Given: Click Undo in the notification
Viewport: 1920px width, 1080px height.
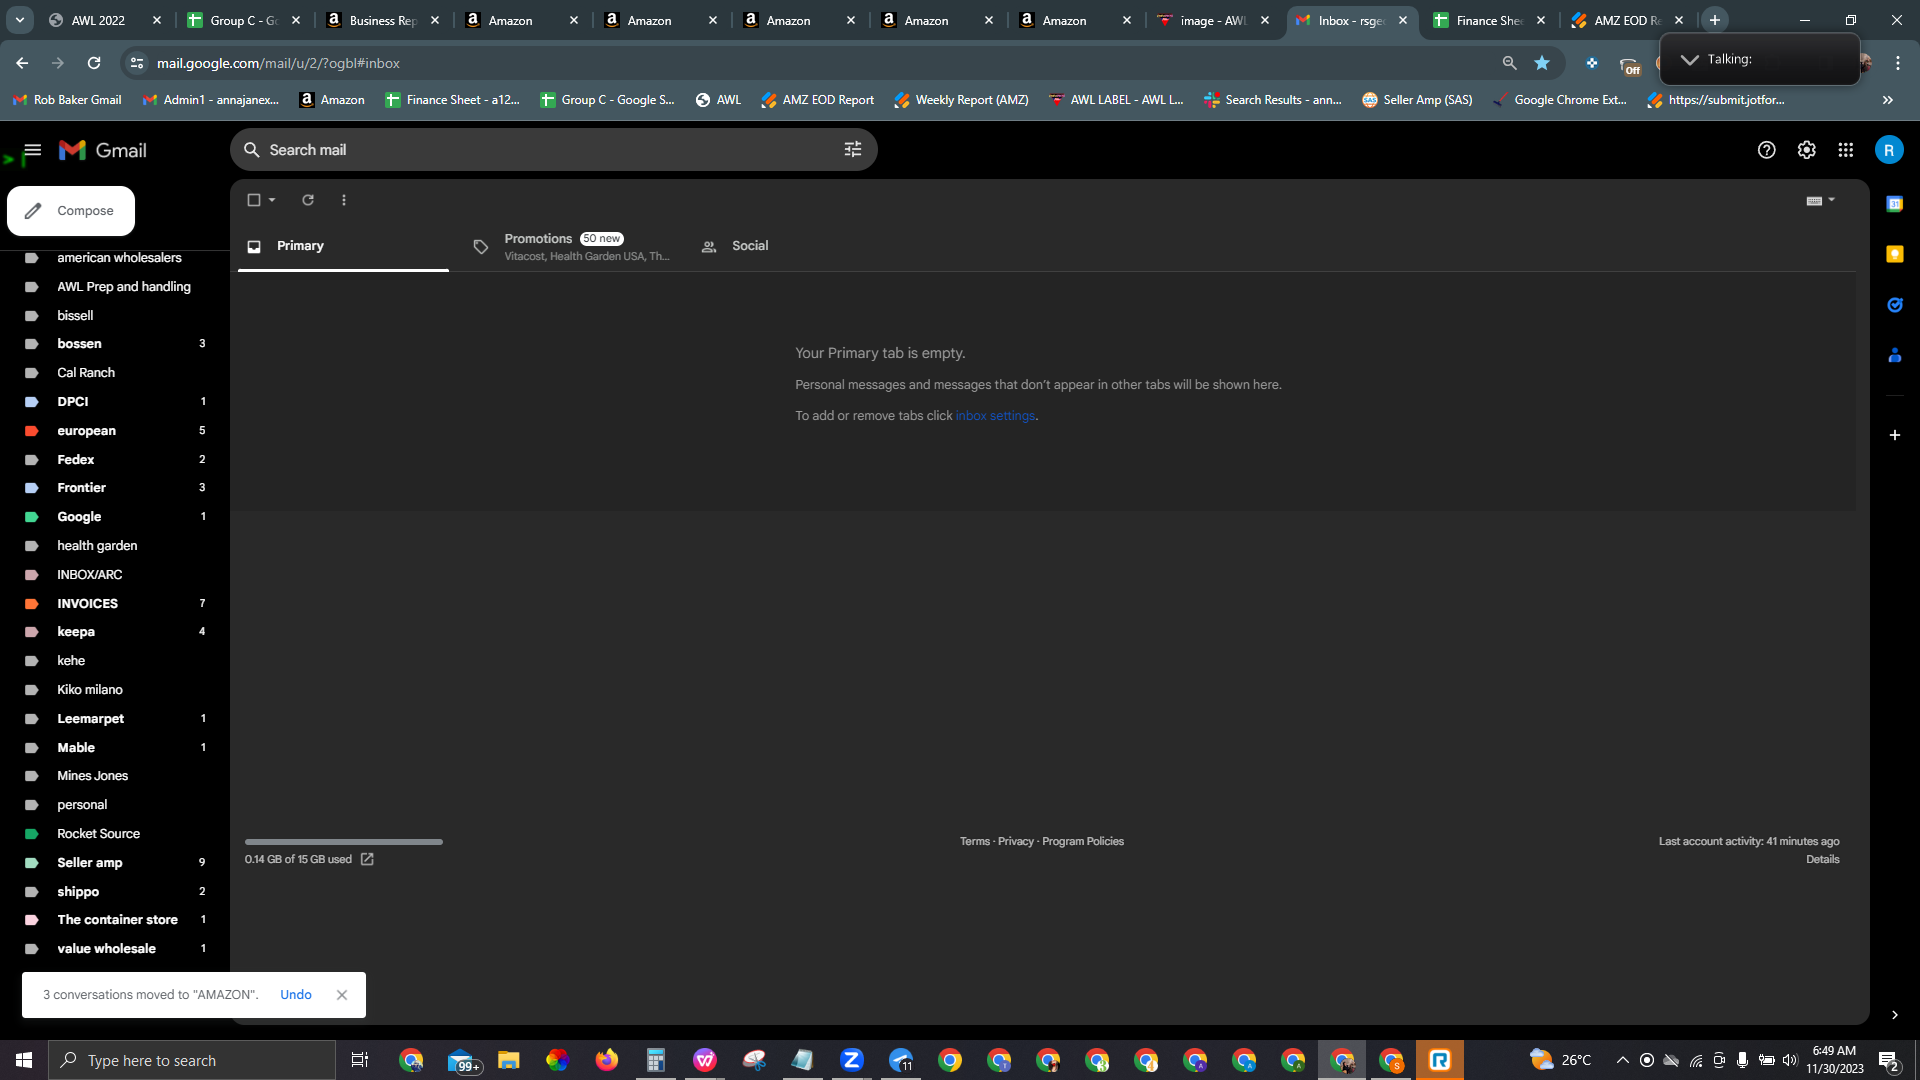Looking at the screenshot, I should pyautogui.click(x=296, y=995).
